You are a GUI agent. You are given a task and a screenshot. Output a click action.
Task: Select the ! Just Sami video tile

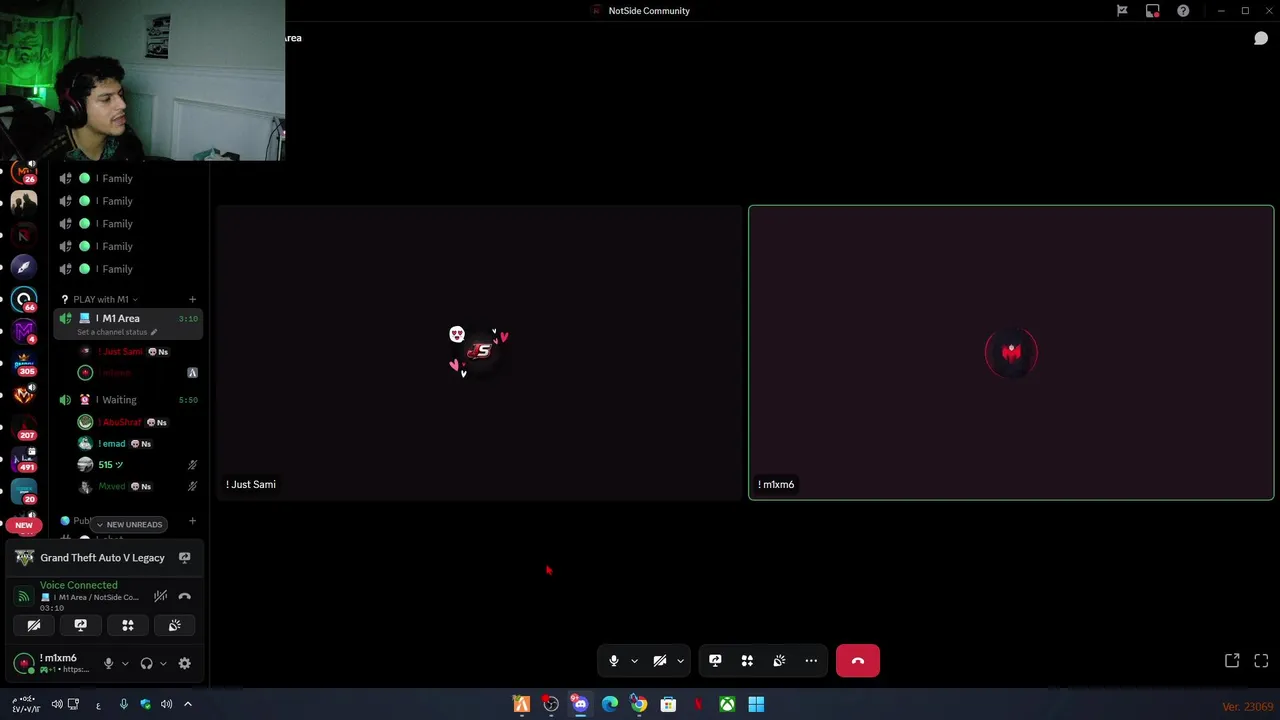pos(480,352)
